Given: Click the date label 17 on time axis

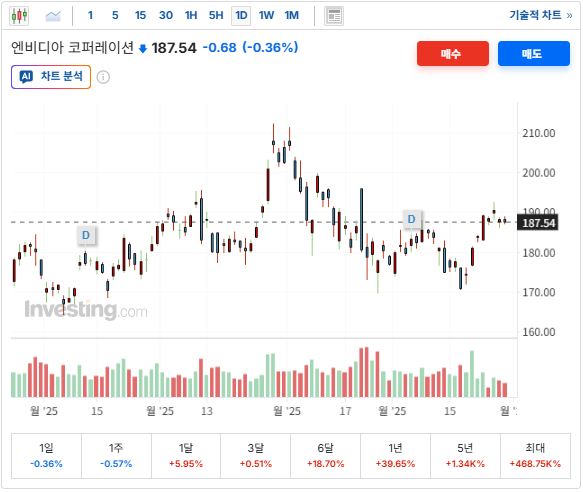Looking at the screenshot, I should click(345, 411).
